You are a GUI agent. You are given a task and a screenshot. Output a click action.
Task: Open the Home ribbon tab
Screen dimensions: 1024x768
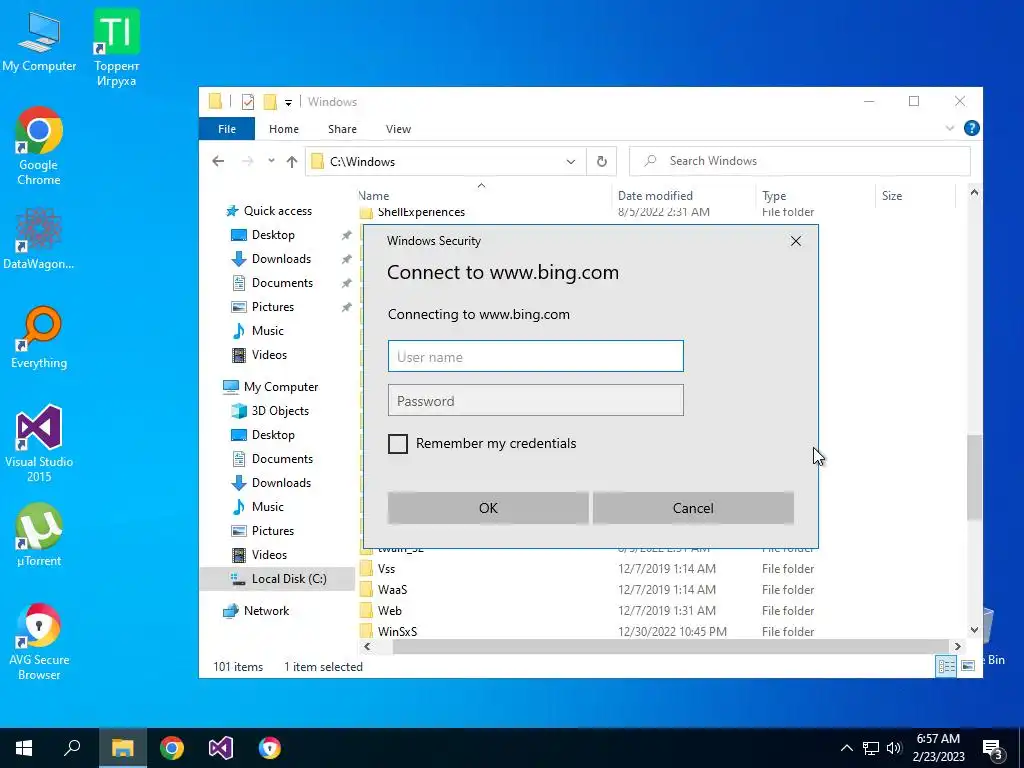pos(283,129)
